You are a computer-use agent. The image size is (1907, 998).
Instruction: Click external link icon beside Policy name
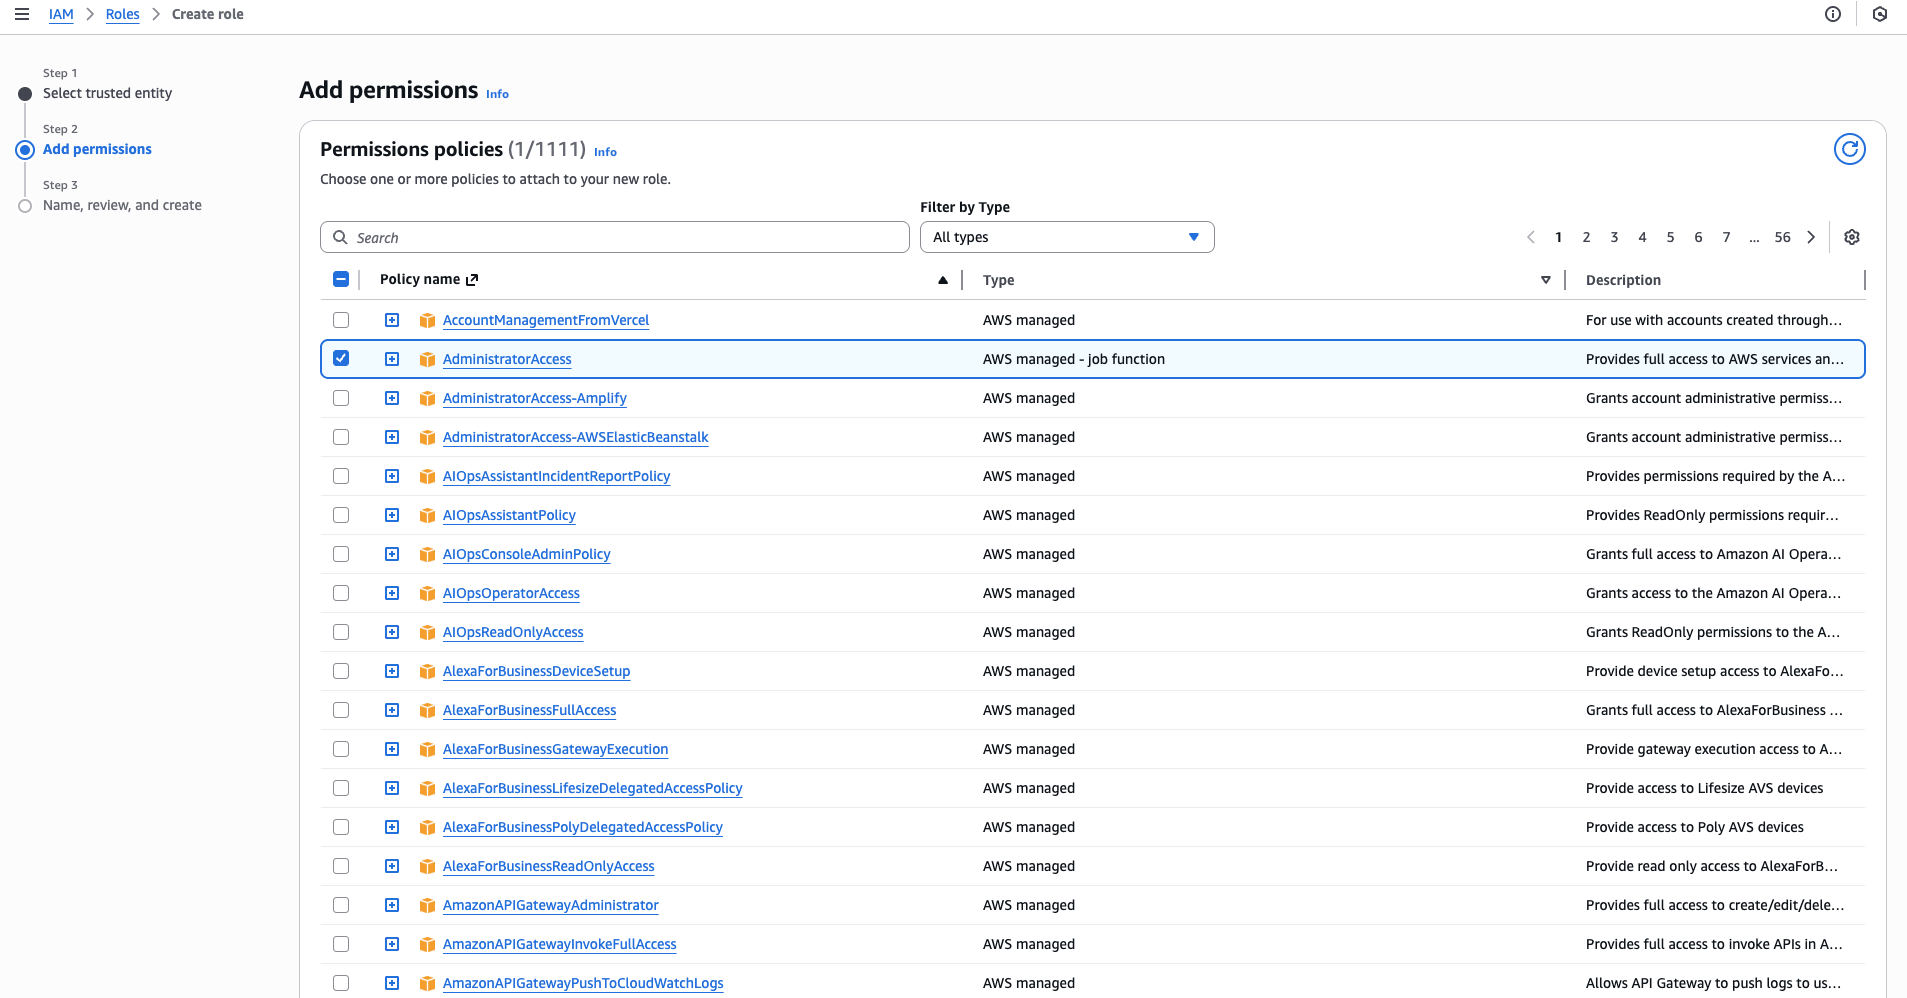coord(472,280)
